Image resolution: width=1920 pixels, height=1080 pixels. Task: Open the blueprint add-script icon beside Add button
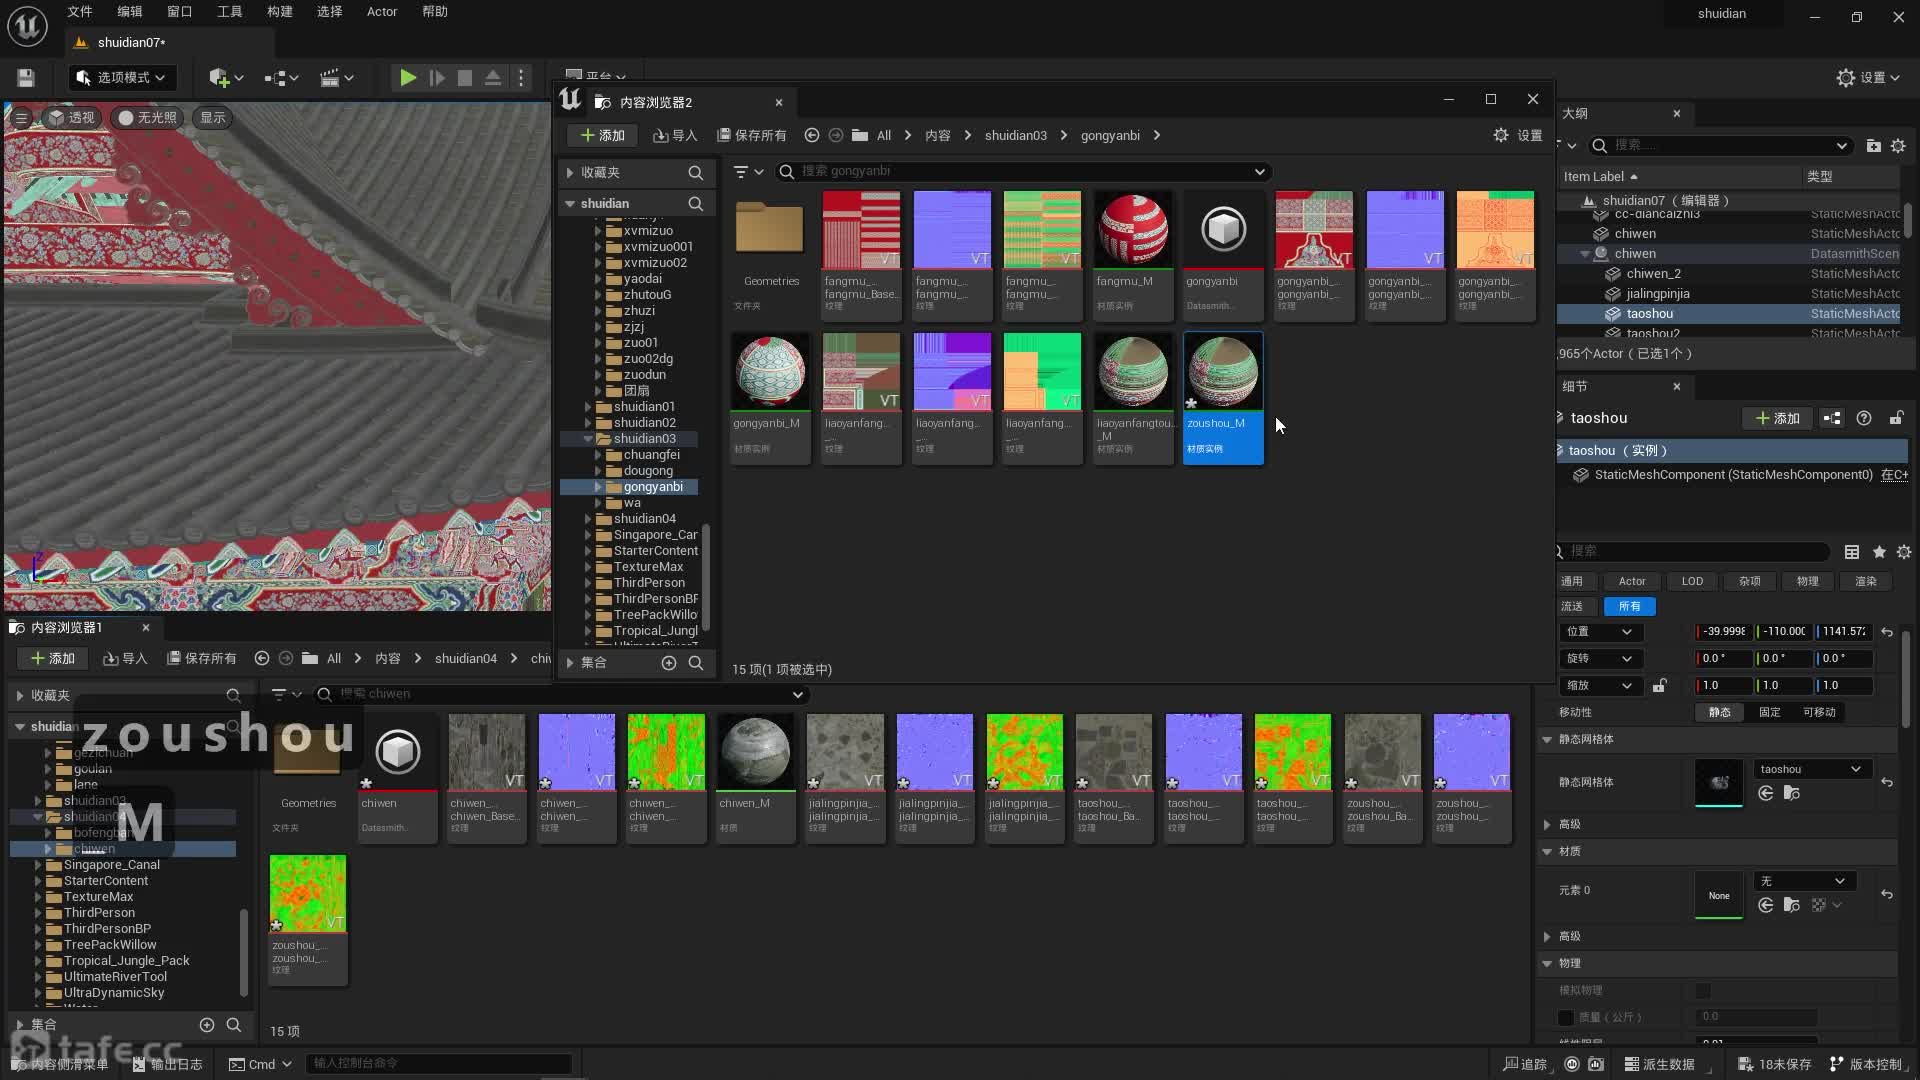coord(1832,418)
